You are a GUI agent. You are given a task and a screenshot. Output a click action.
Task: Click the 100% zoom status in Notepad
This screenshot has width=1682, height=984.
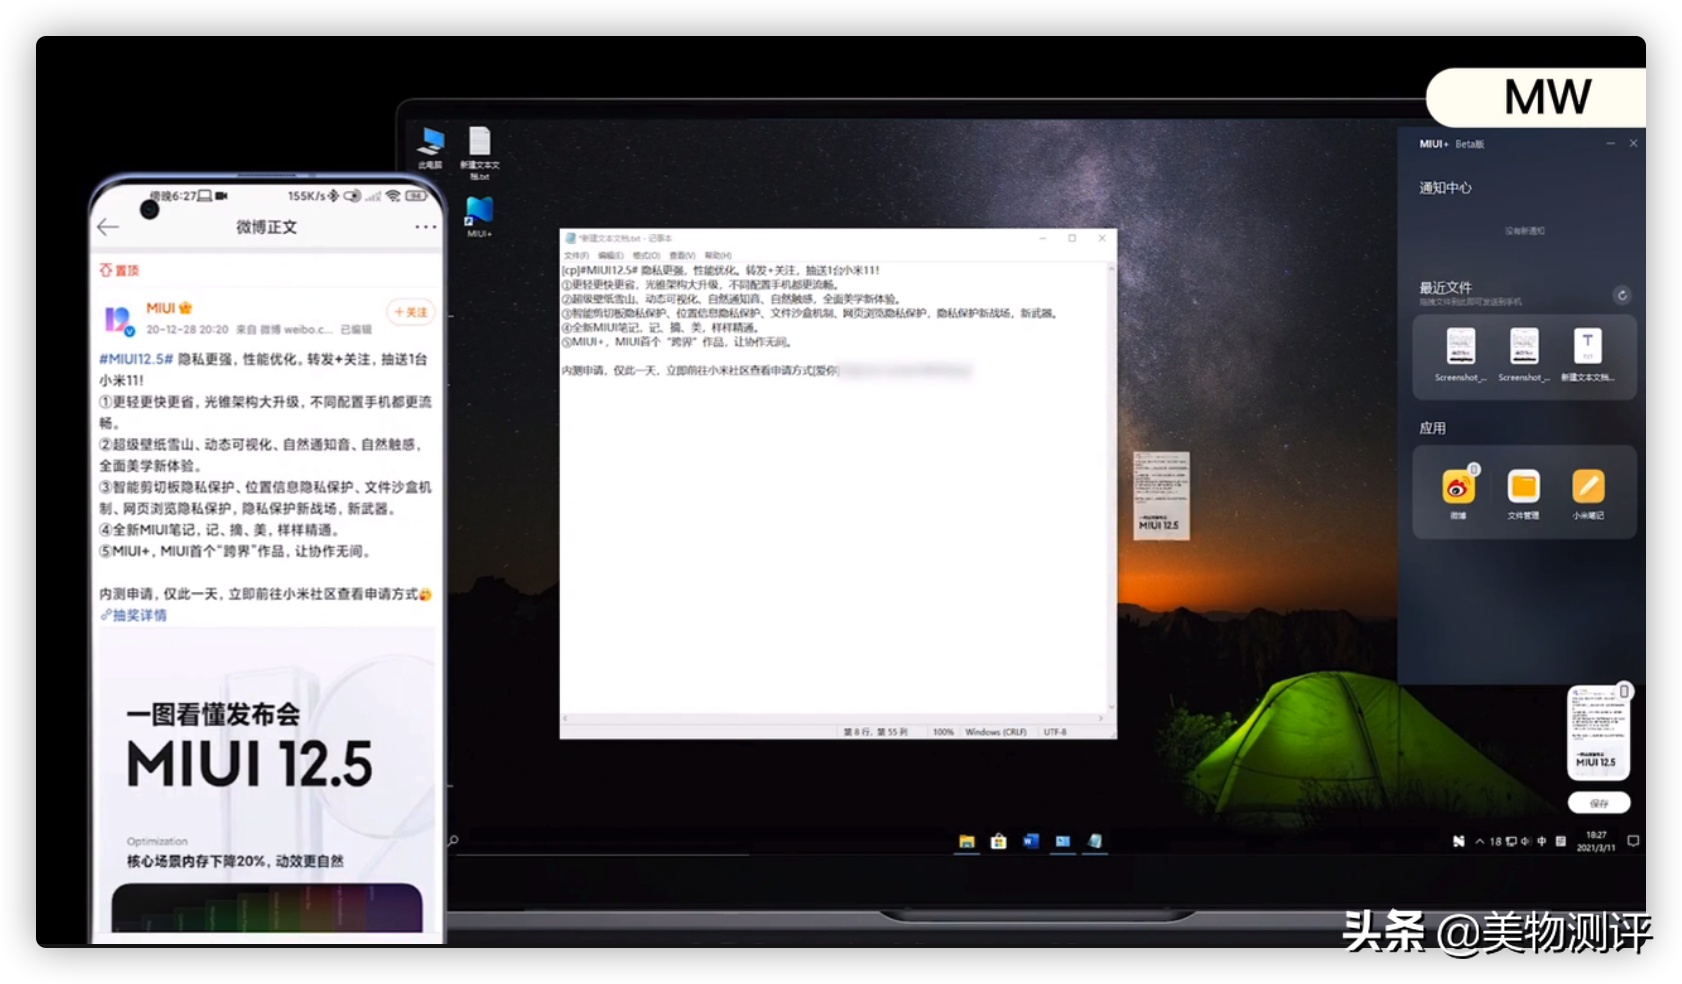pos(943,732)
